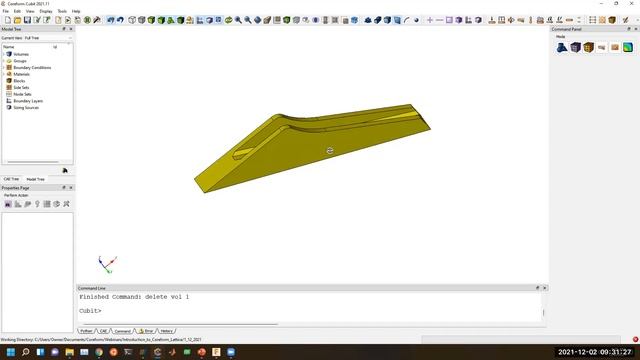The height and width of the screenshot is (360, 640).
Task: Open the Tools menu
Action: [x=62, y=11]
